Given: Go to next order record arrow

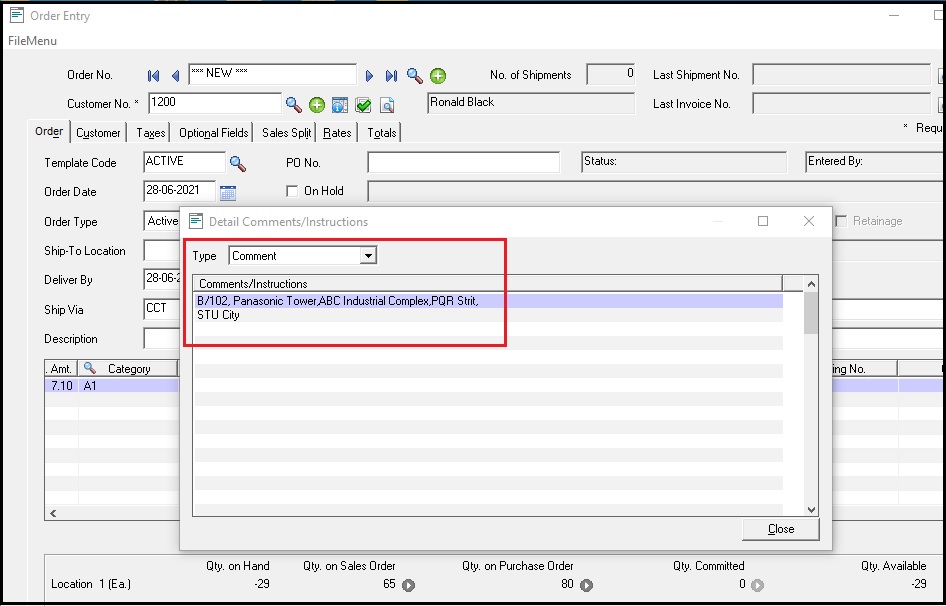Looking at the screenshot, I should pyautogui.click(x=369, y=75).
